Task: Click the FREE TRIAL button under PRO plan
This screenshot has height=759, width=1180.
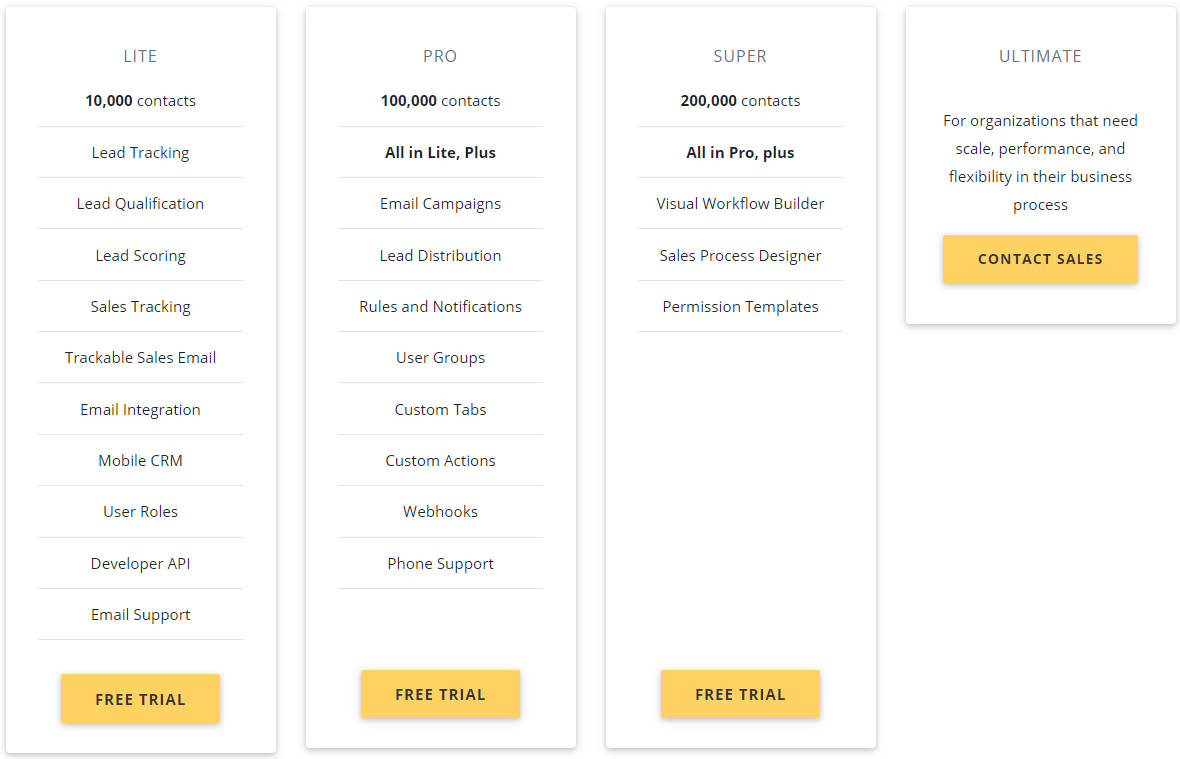Action: [440, 693]
